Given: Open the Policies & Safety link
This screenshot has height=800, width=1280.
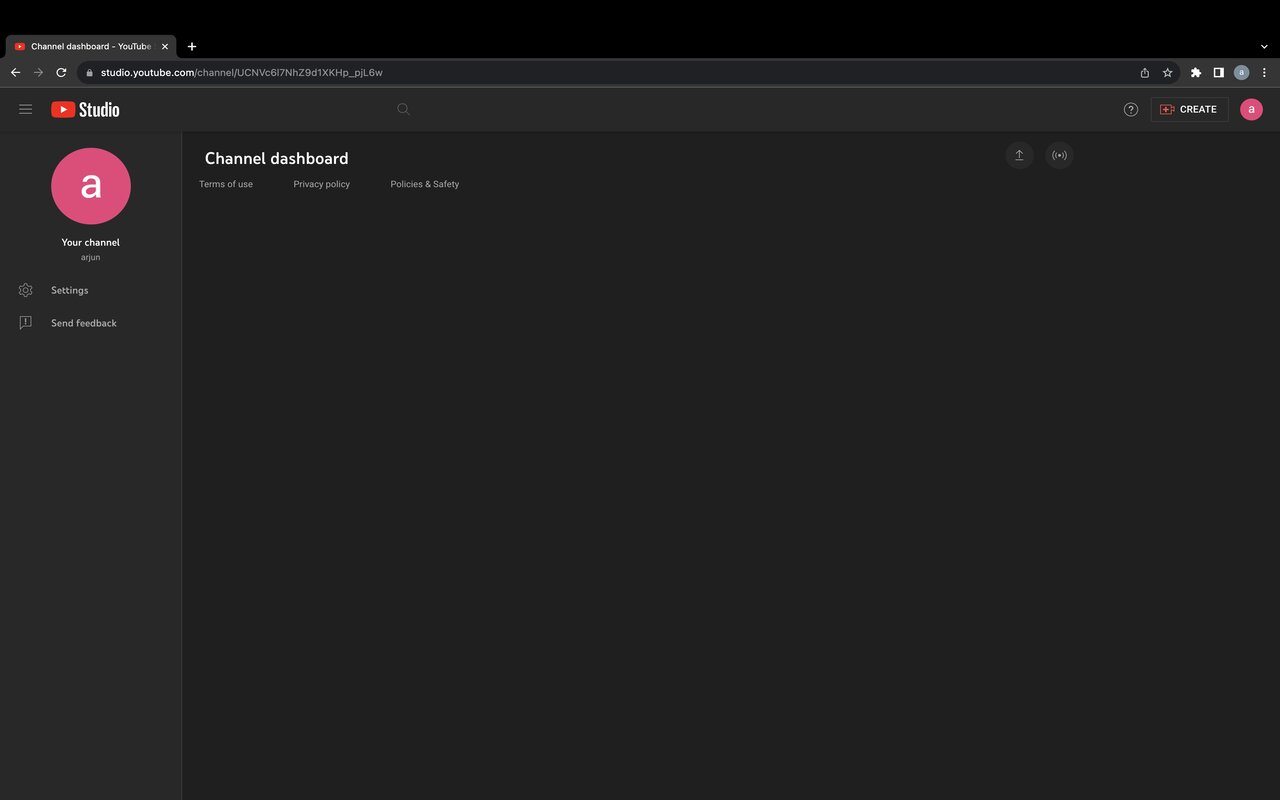Looking at the screenshot, I should click(424, 184).
